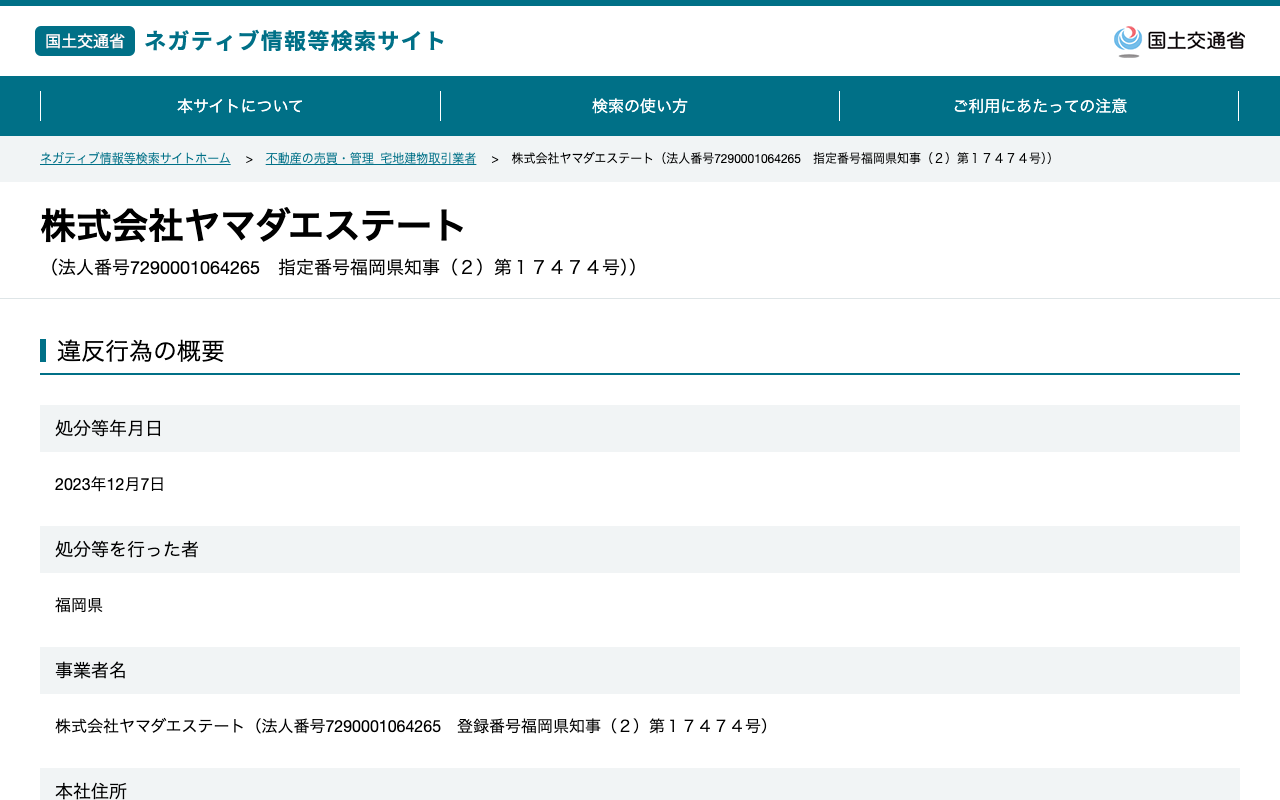Viewport: 1280px width, 800px height.
Task: Open the 本サイトについて menu item
Action: (240, 106)
